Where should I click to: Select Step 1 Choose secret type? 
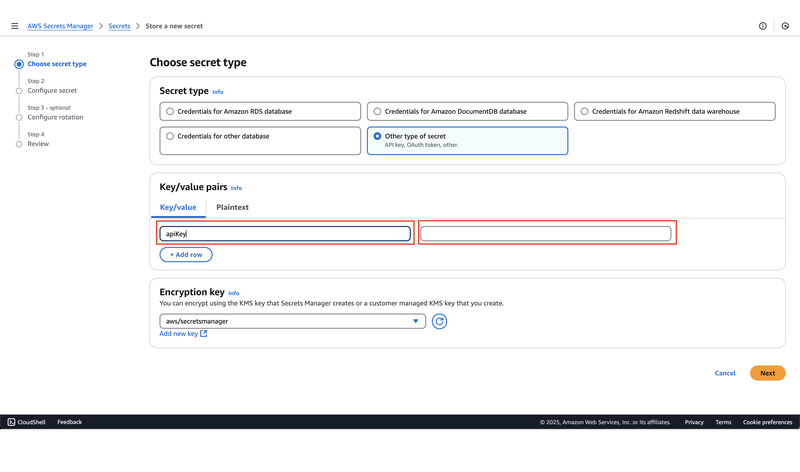tap(57, 64)
